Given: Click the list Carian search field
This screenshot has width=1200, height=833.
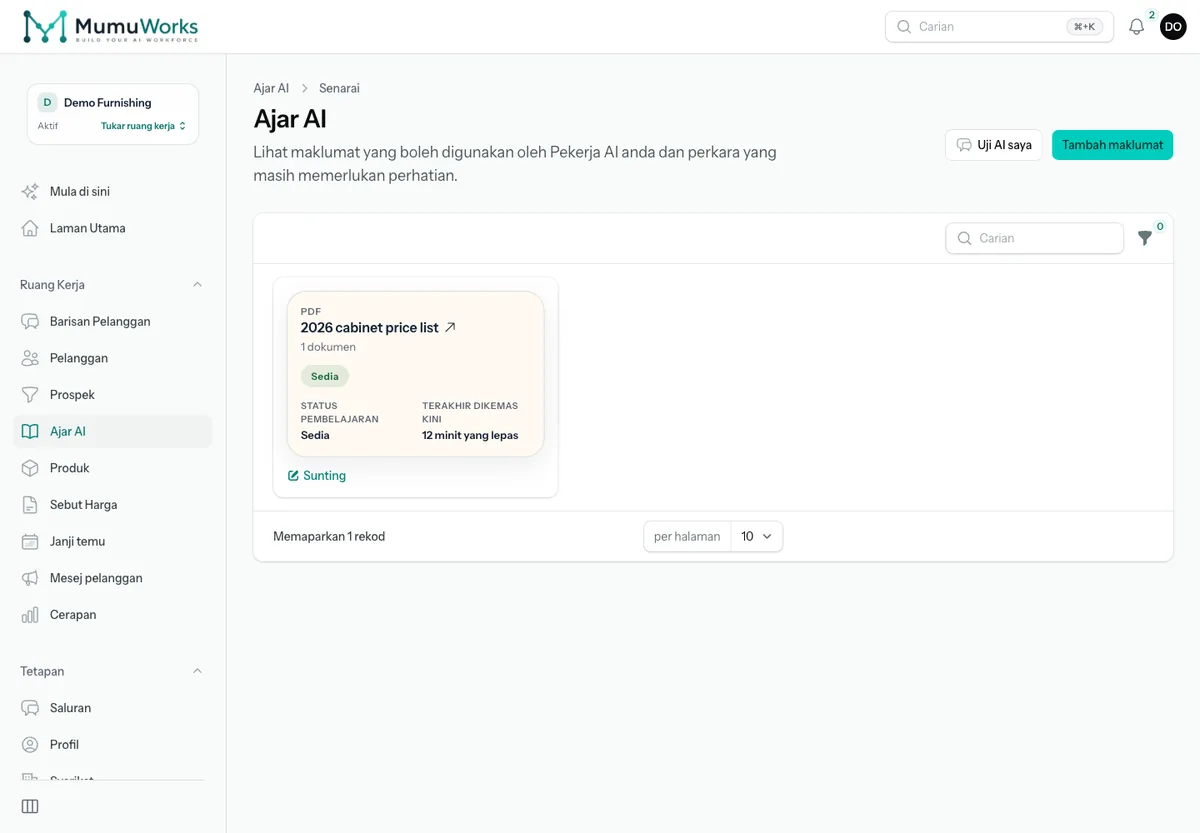Looking at the screenshot, I should click(1034, 238).
